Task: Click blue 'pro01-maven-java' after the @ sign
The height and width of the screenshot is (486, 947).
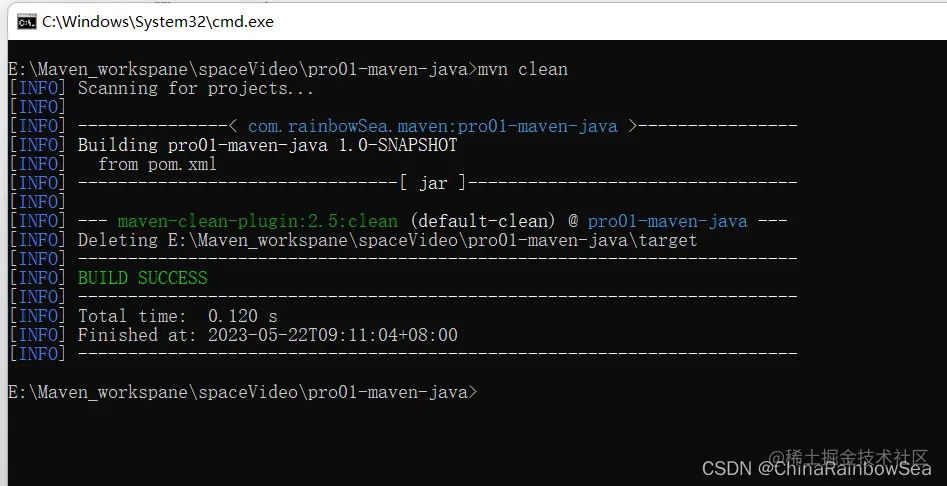Action: (667, 221)
